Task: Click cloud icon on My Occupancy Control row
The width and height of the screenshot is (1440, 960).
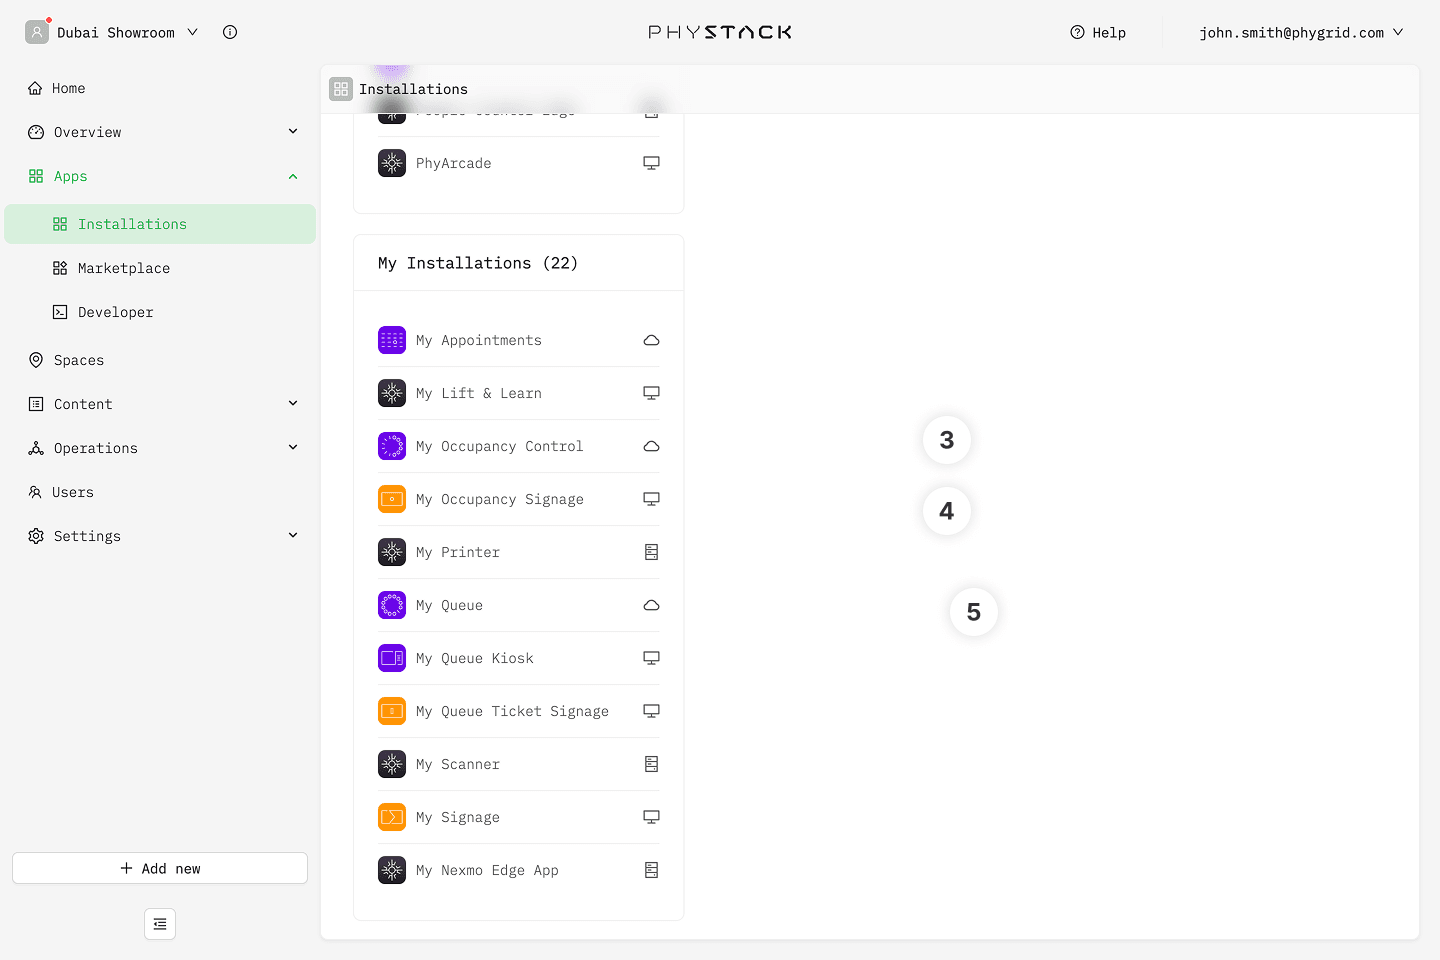Action: point(651,446)
